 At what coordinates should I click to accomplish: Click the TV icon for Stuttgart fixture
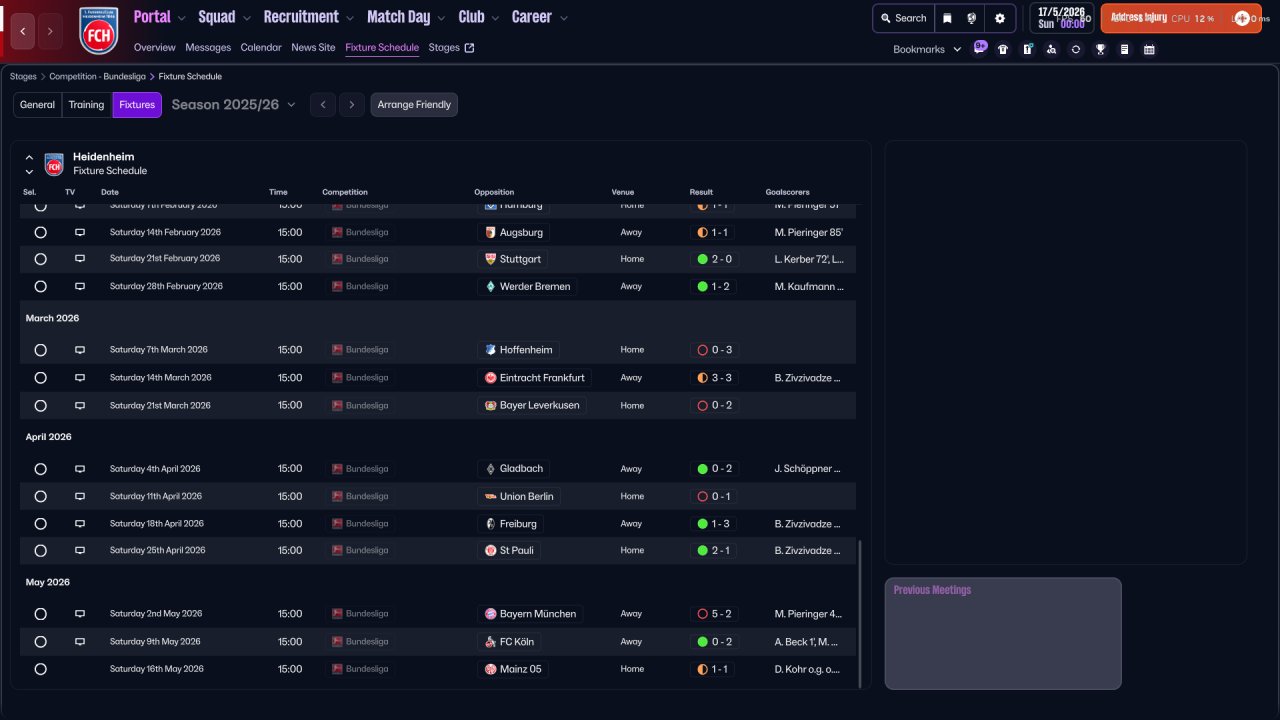coord(80,259)
